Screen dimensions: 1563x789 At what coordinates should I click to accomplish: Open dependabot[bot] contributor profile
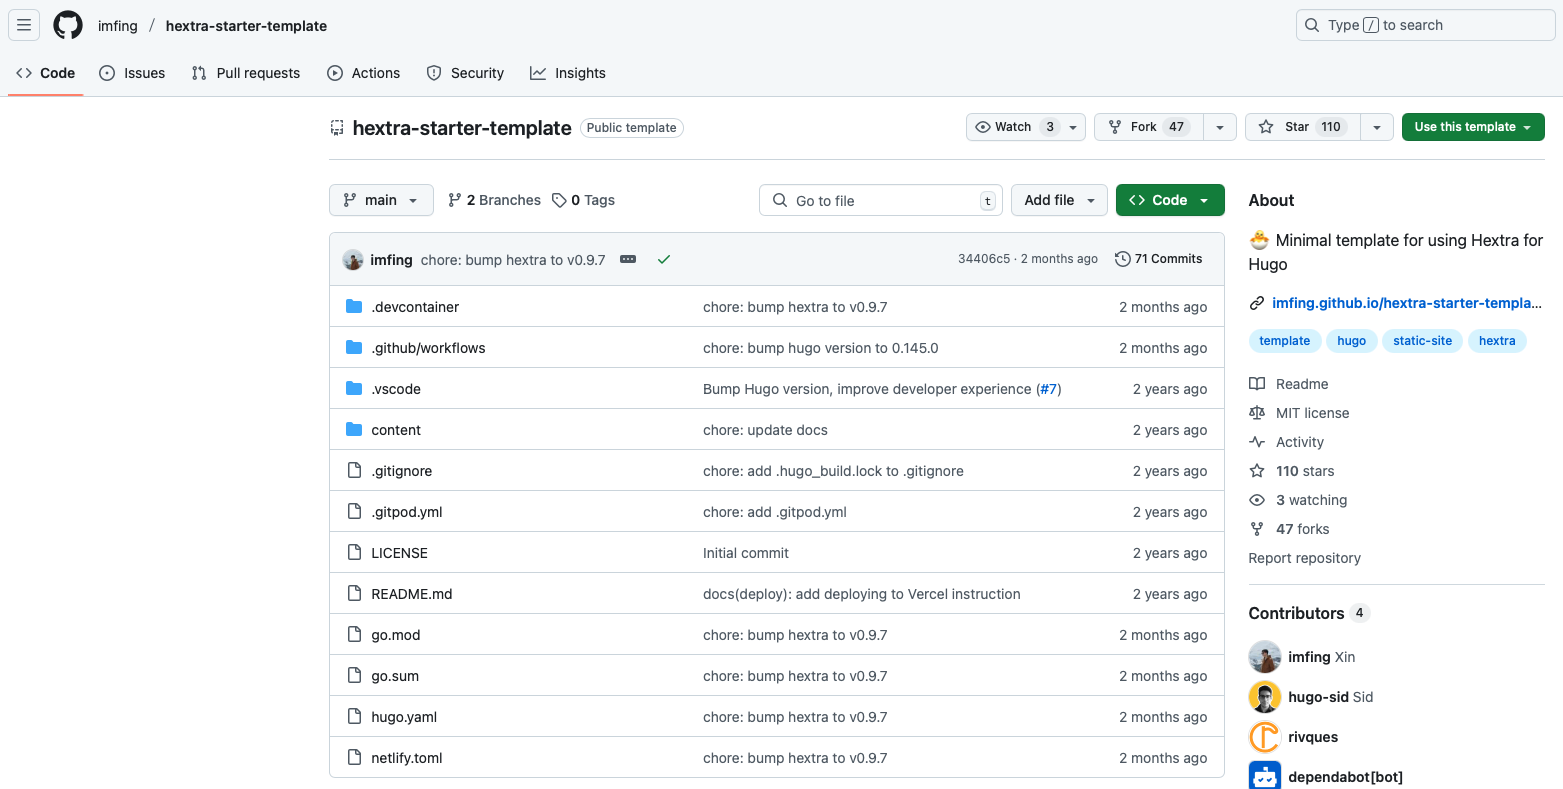tap(1345, 777)
